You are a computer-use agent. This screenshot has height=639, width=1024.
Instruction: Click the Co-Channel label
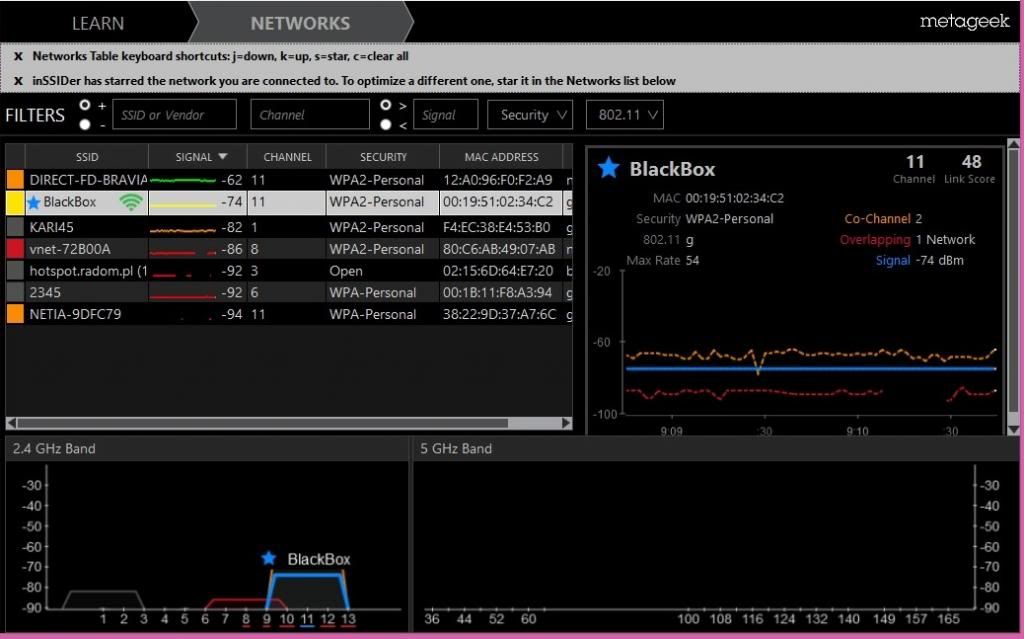(x=877, y=219)
